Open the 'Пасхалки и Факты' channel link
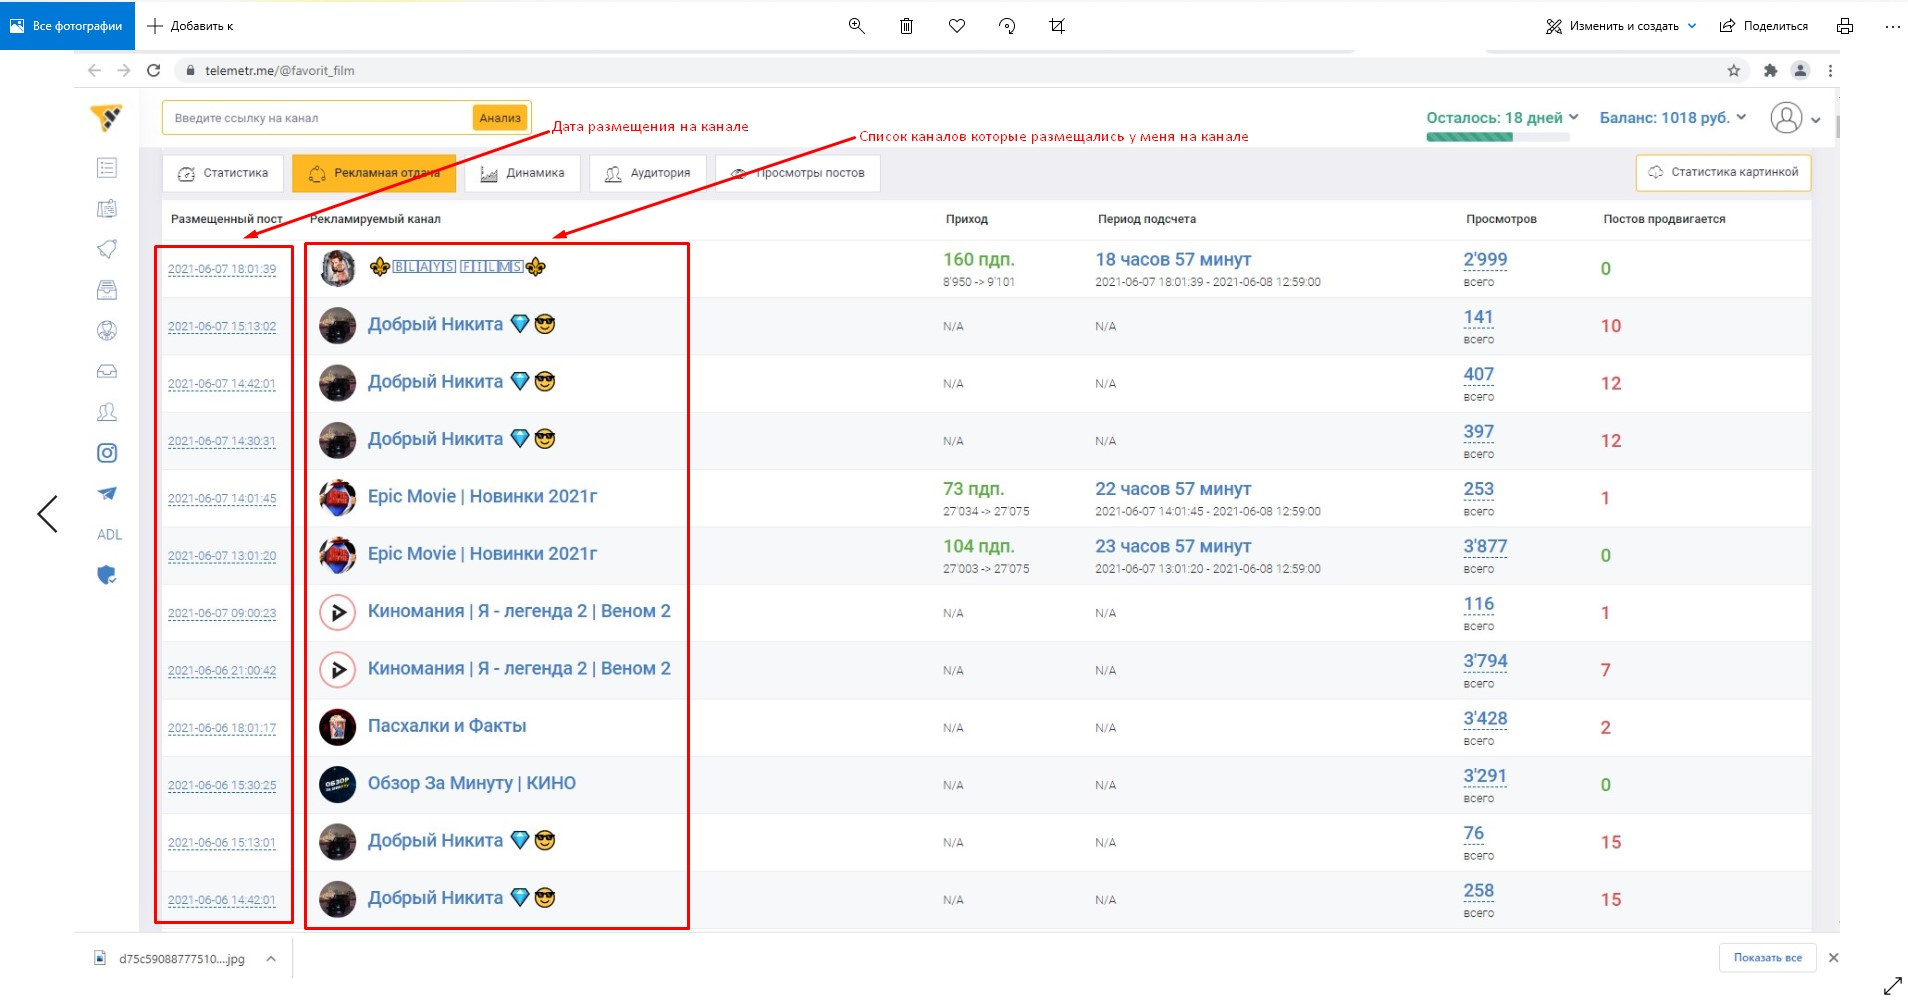The height and width of the screenshot is (1000, 1908). pos(447,726)
